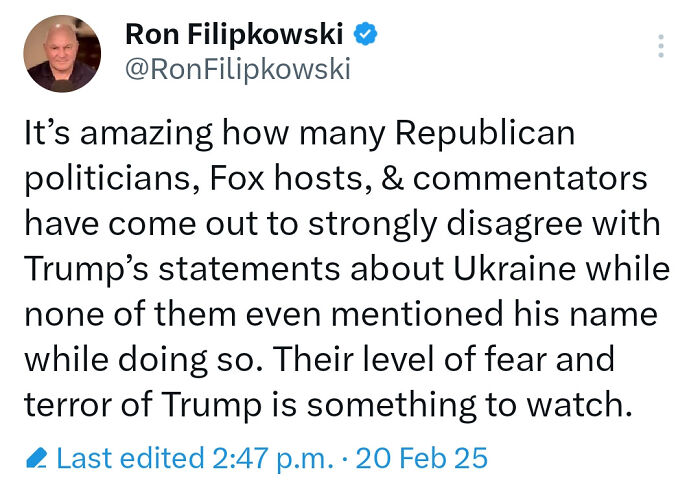Click the tweet's opening words It's amazing
Screen dimensions: 700x487
tap(118, 133)
